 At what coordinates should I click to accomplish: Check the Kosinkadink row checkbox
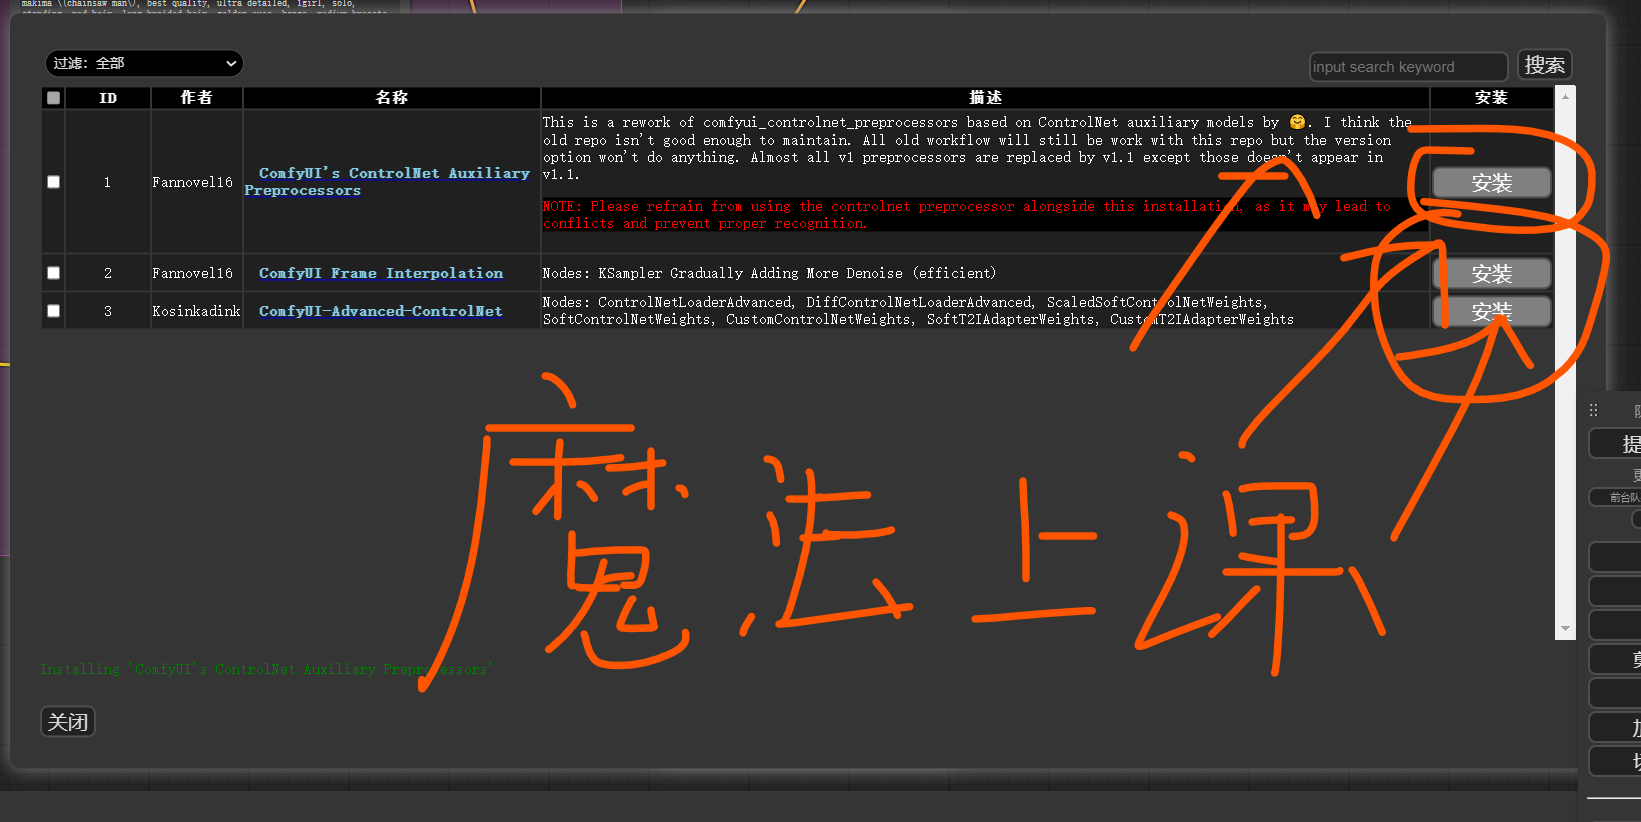54,311
